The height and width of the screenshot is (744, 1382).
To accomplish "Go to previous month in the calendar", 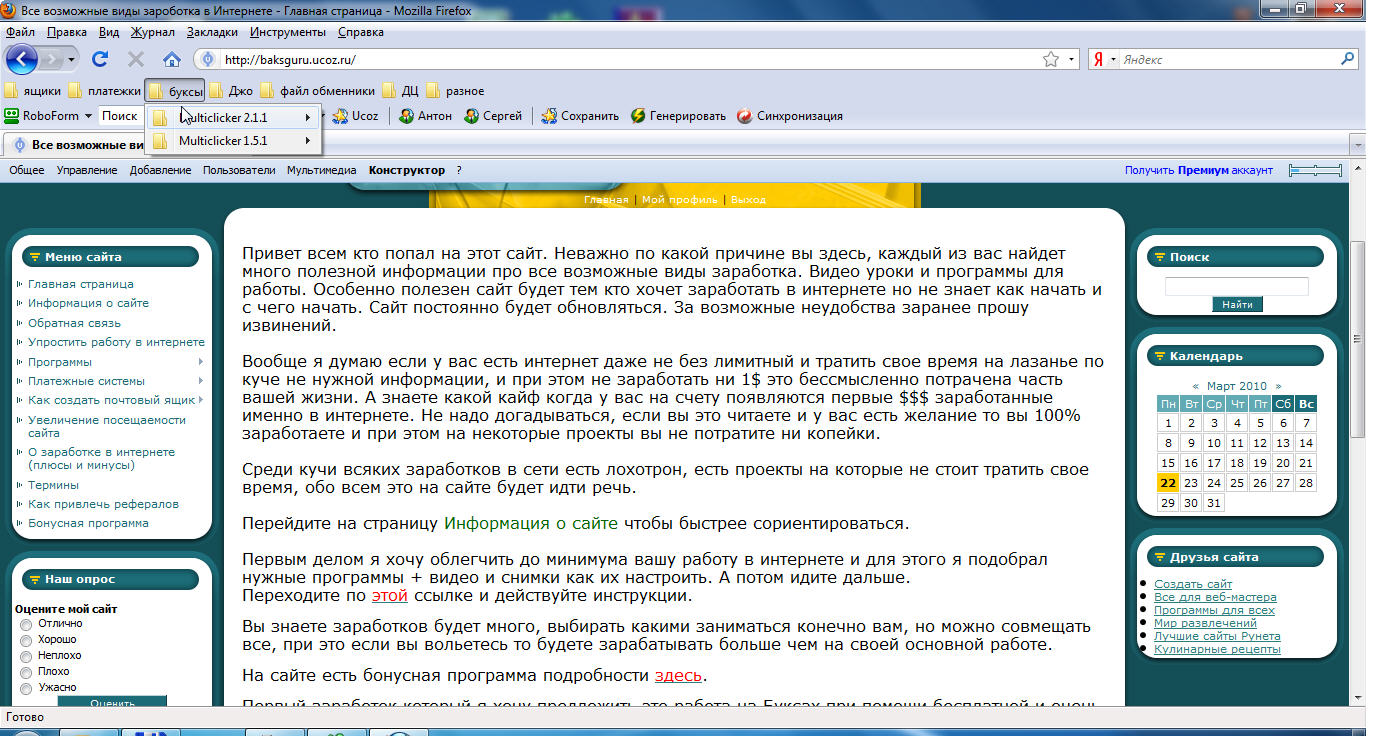I will pyautogui.click(x=1196, y=385).
